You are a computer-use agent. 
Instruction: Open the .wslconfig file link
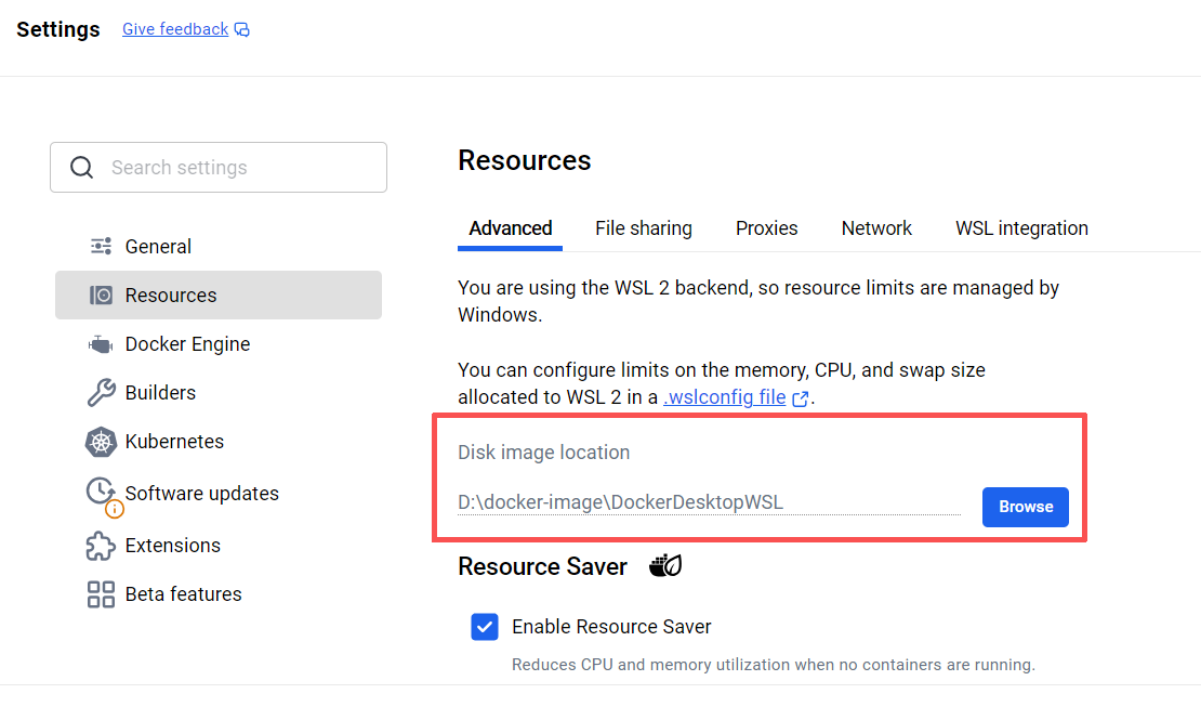(725, 397)
